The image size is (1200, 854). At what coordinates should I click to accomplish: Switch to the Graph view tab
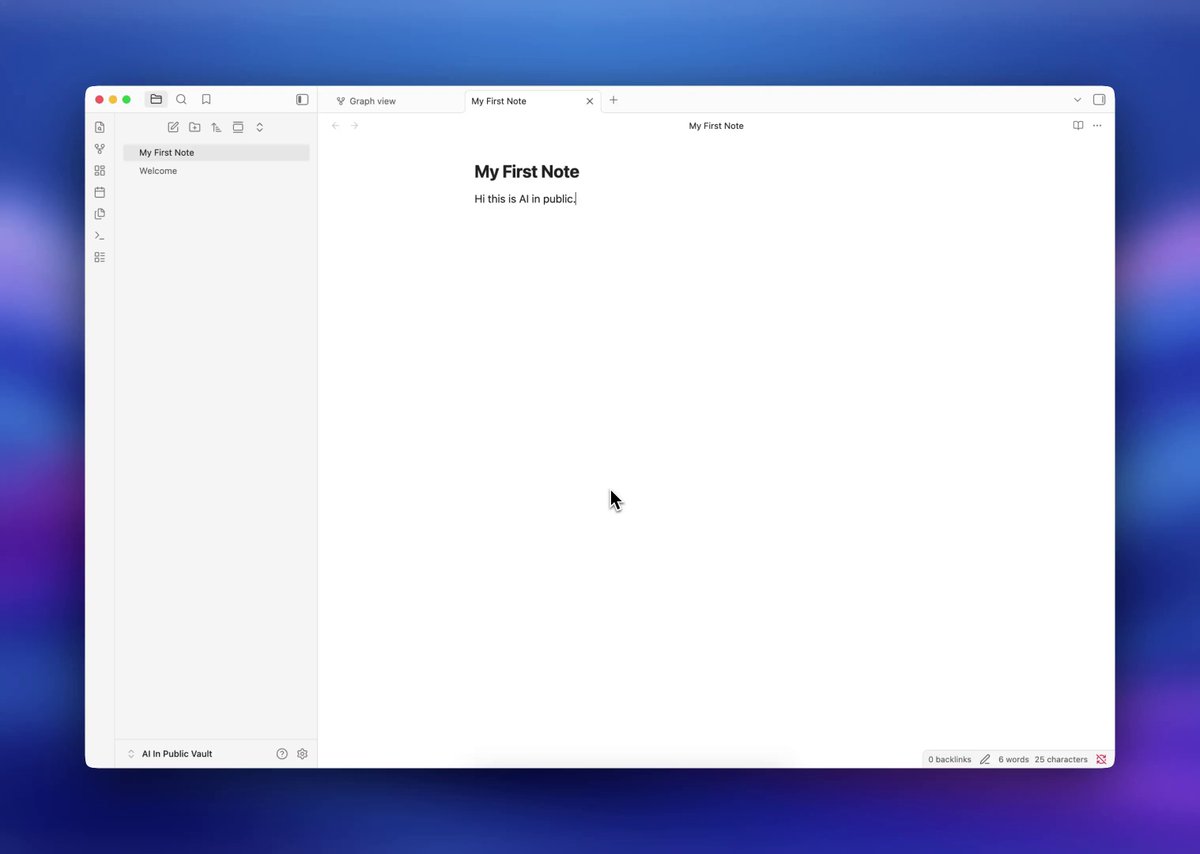pyautogui.click(x=391, y=101)
